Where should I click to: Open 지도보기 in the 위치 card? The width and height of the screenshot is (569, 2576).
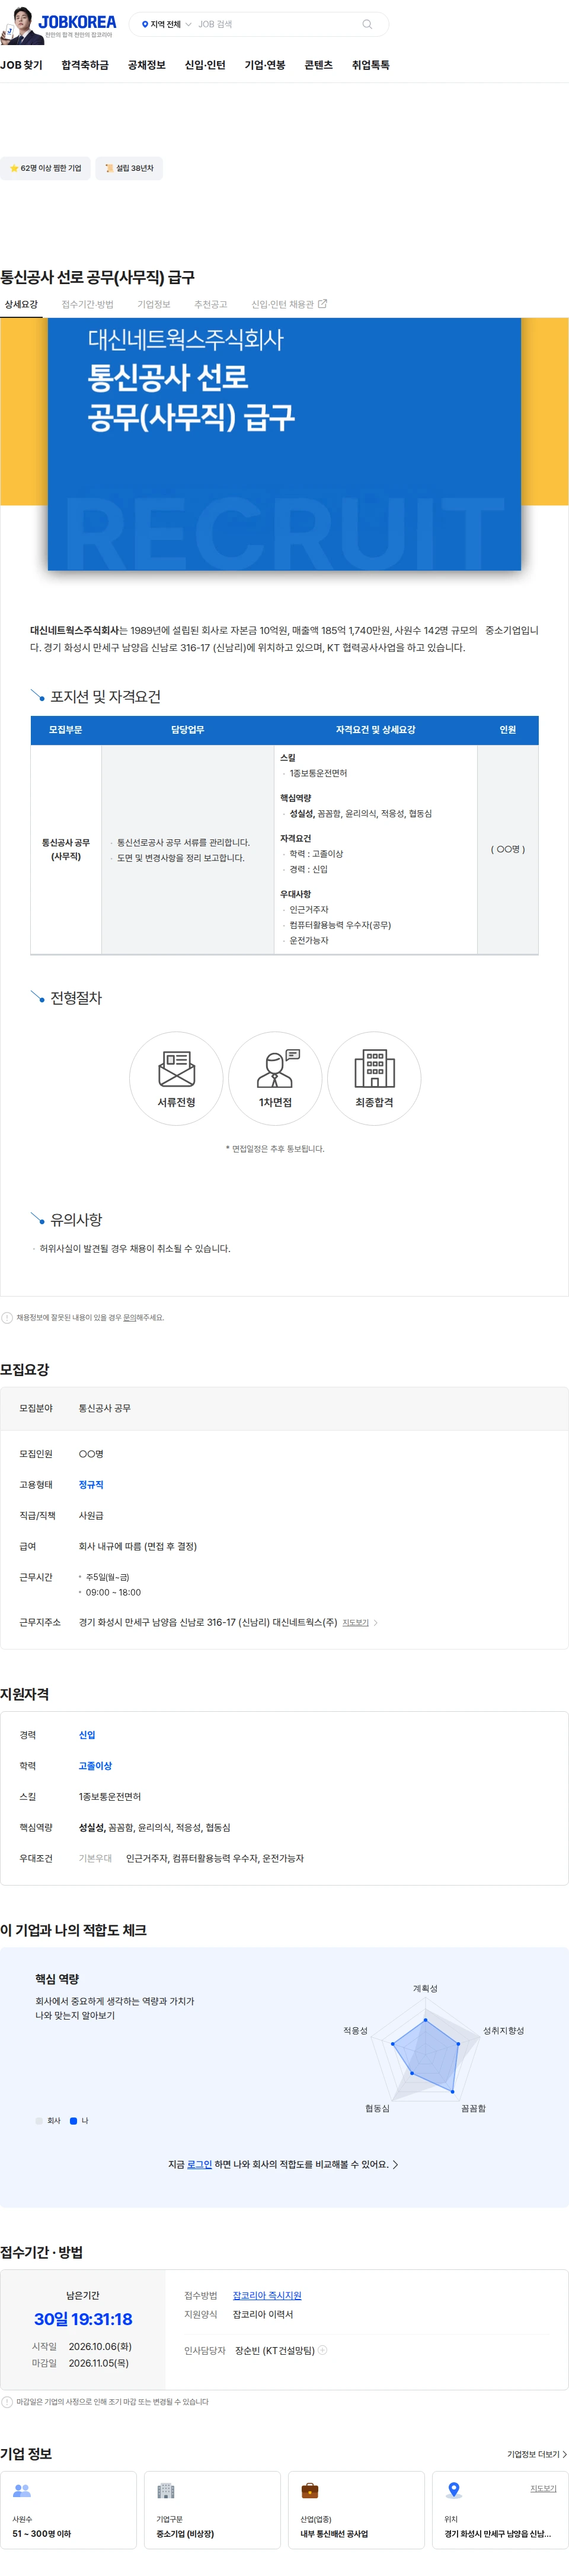543,2488
